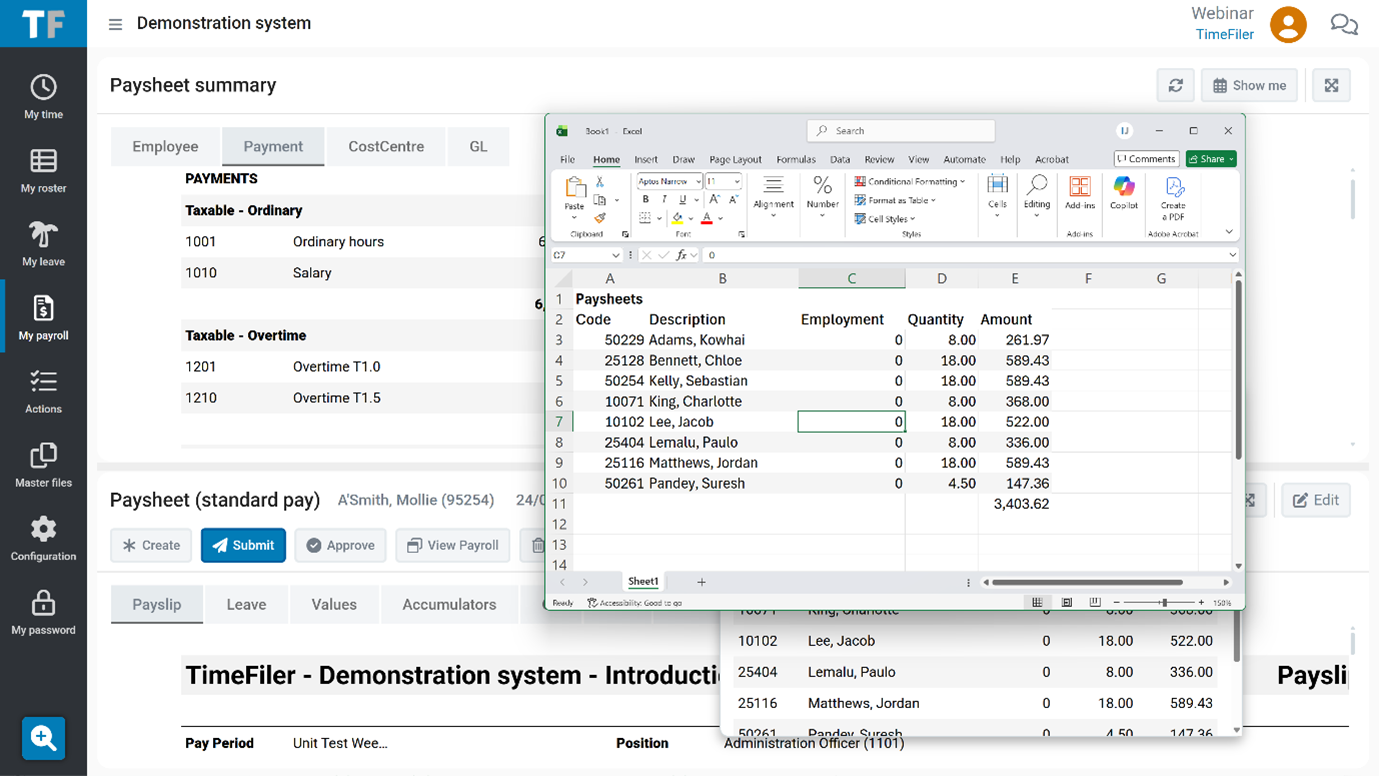The height and width of the screenshot is (776, 1379).
Task: Open the chat bubbles icon in header
Action: [x=1343, y=25]
